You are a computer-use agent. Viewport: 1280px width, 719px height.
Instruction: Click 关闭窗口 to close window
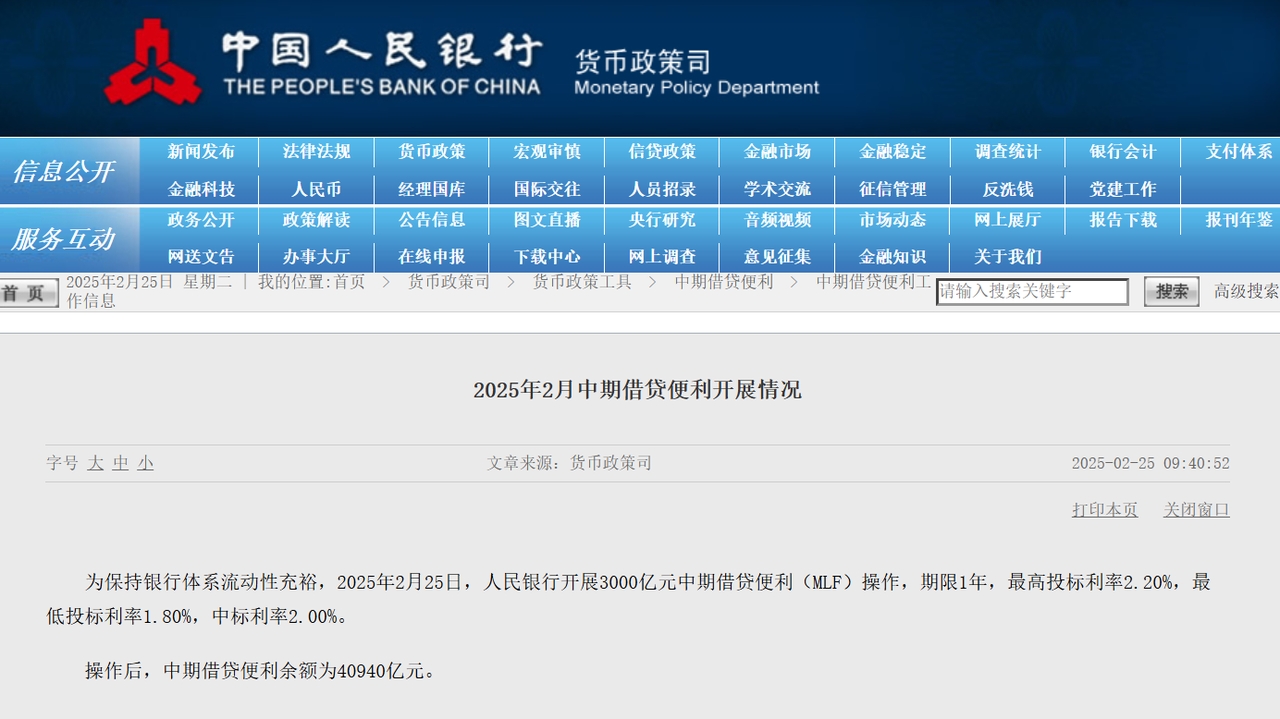tap(1196, 510)
